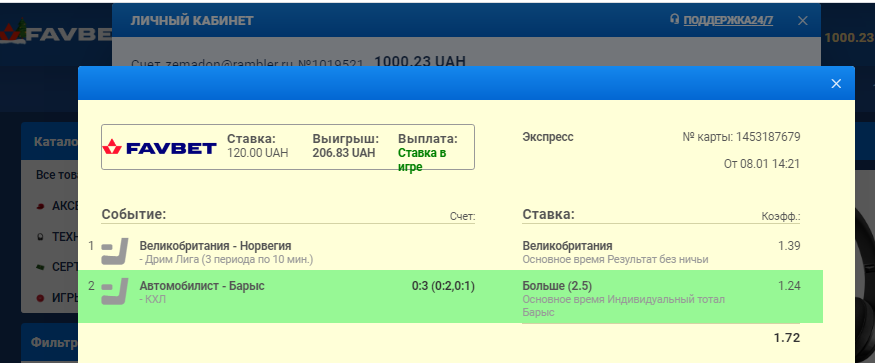Click the Дрим Лига league subtitle

226,260
